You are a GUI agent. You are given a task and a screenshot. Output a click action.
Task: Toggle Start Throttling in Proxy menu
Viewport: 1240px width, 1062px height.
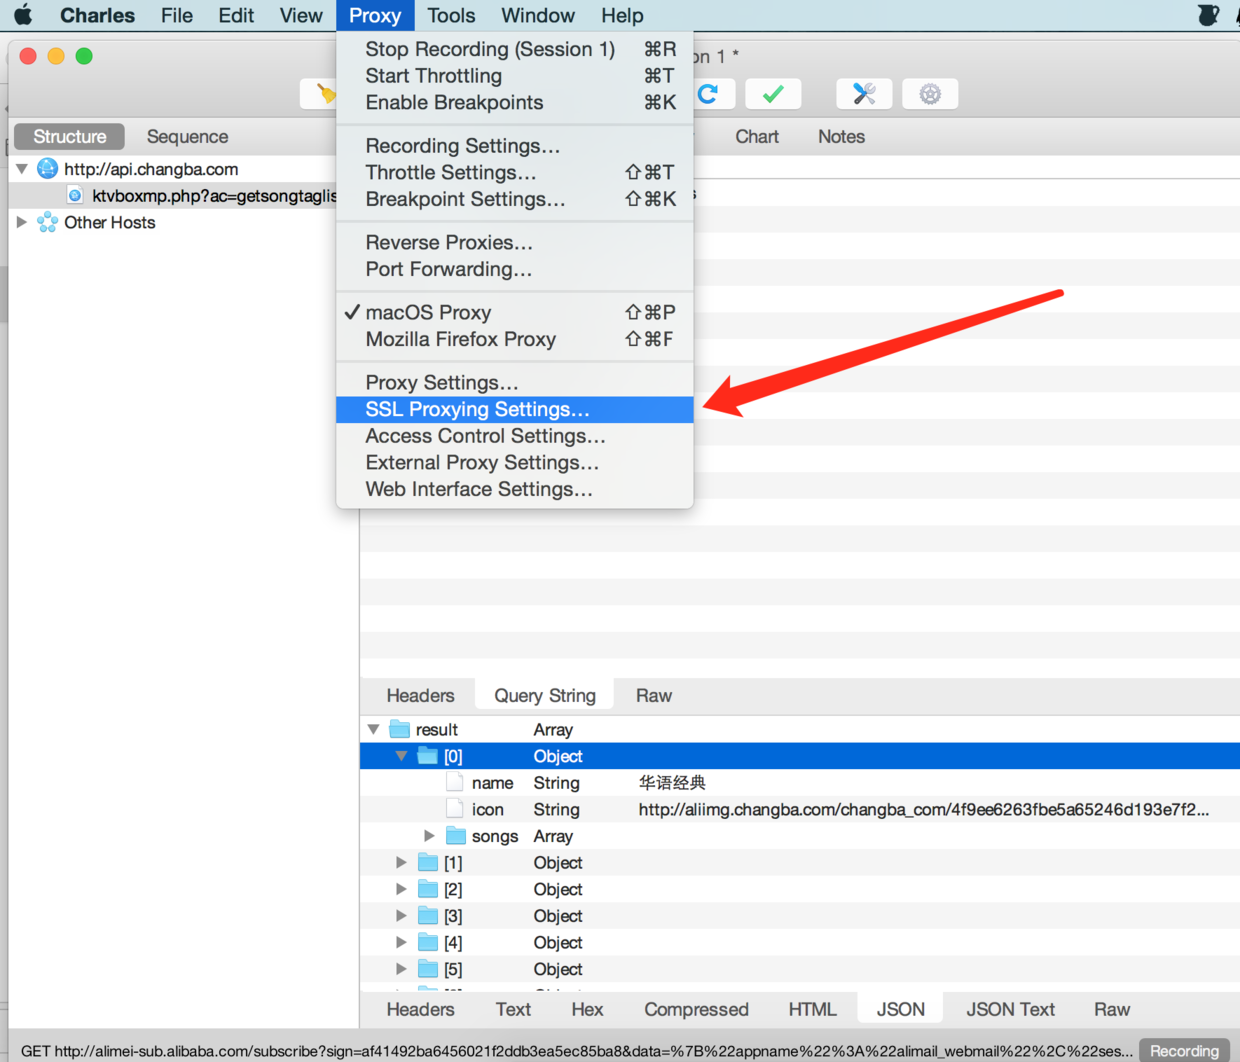[x=514, y=76]
